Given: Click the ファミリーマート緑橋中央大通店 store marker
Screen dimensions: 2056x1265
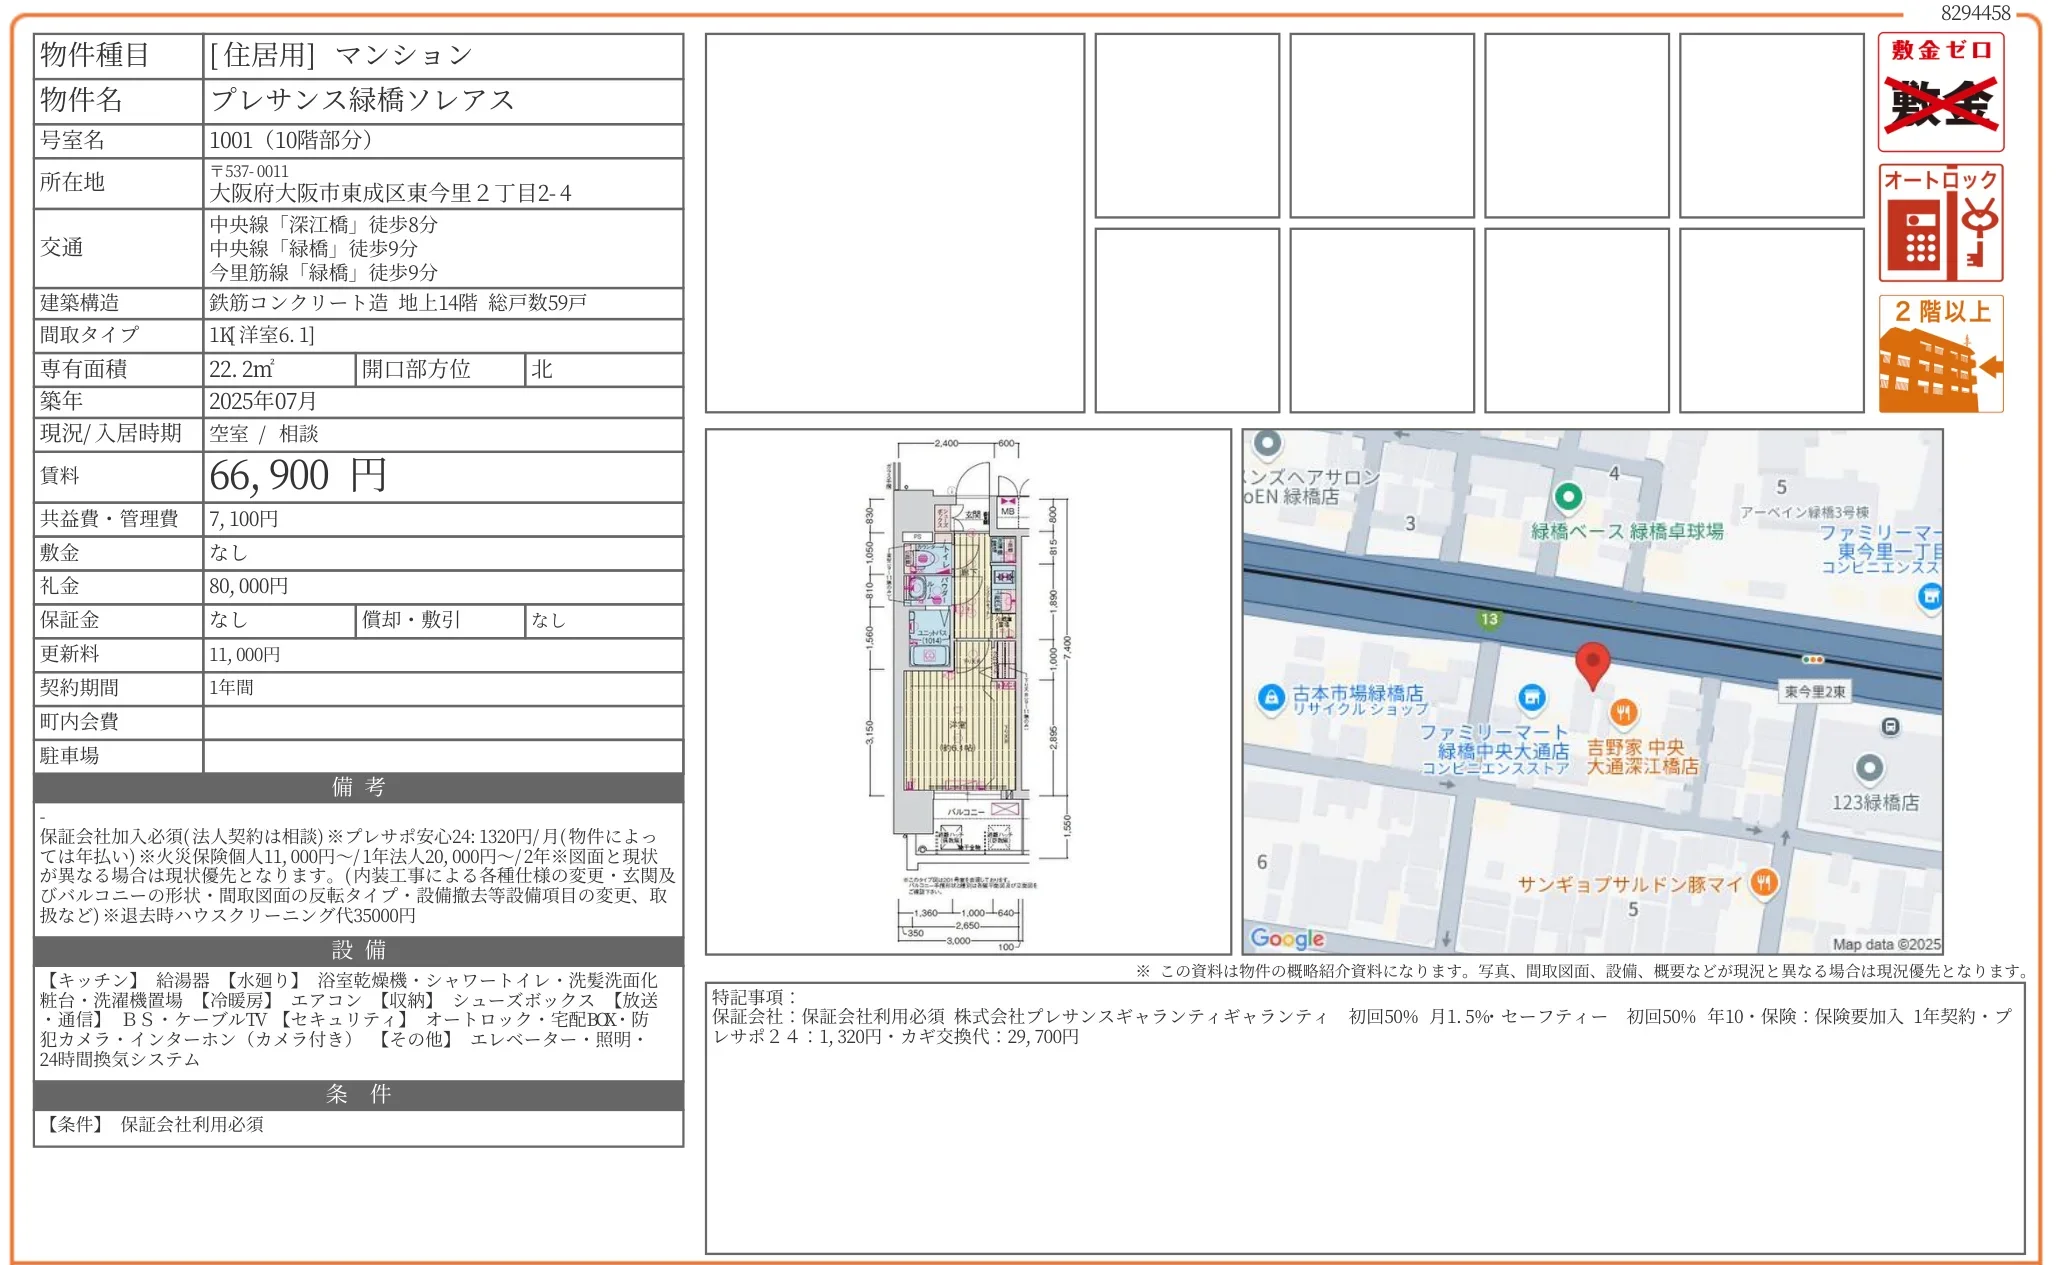Looking at the screenshot, I should pos(1531,697).
